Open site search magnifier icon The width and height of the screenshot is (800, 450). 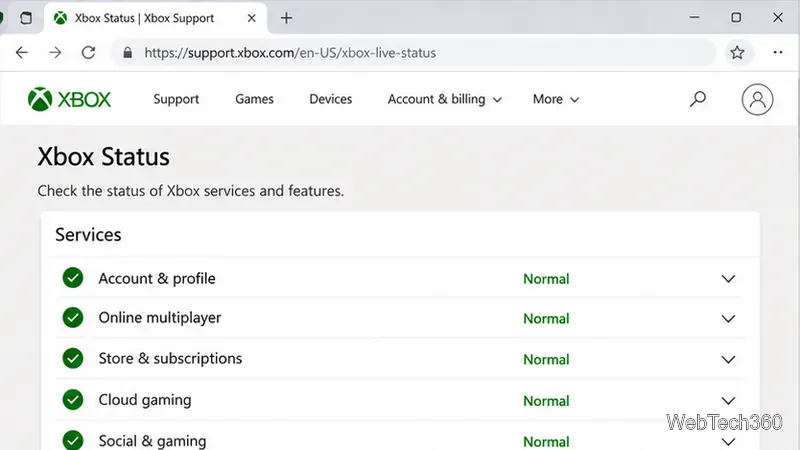697,99
